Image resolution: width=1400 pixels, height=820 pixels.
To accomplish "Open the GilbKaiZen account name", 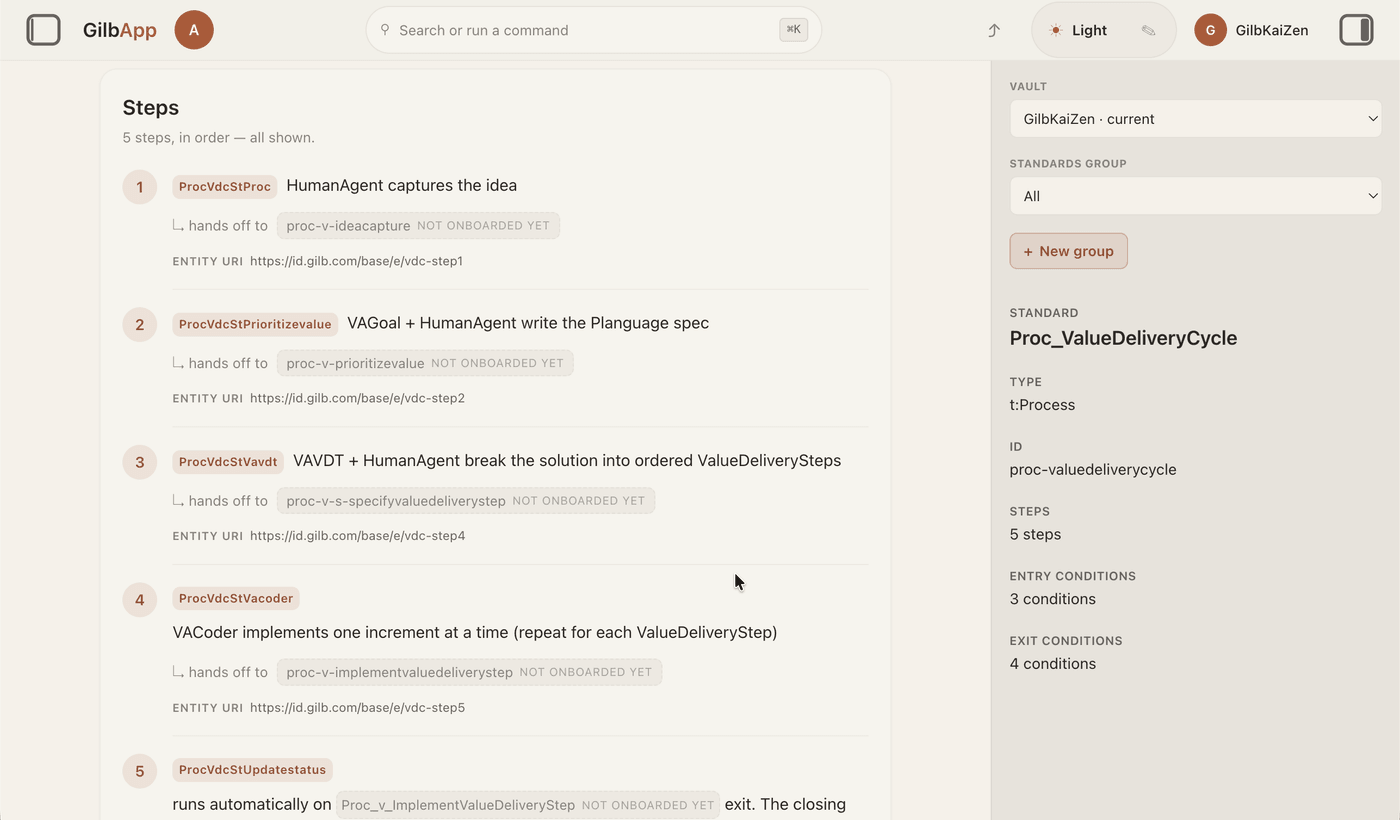I will coord(1272,30).
